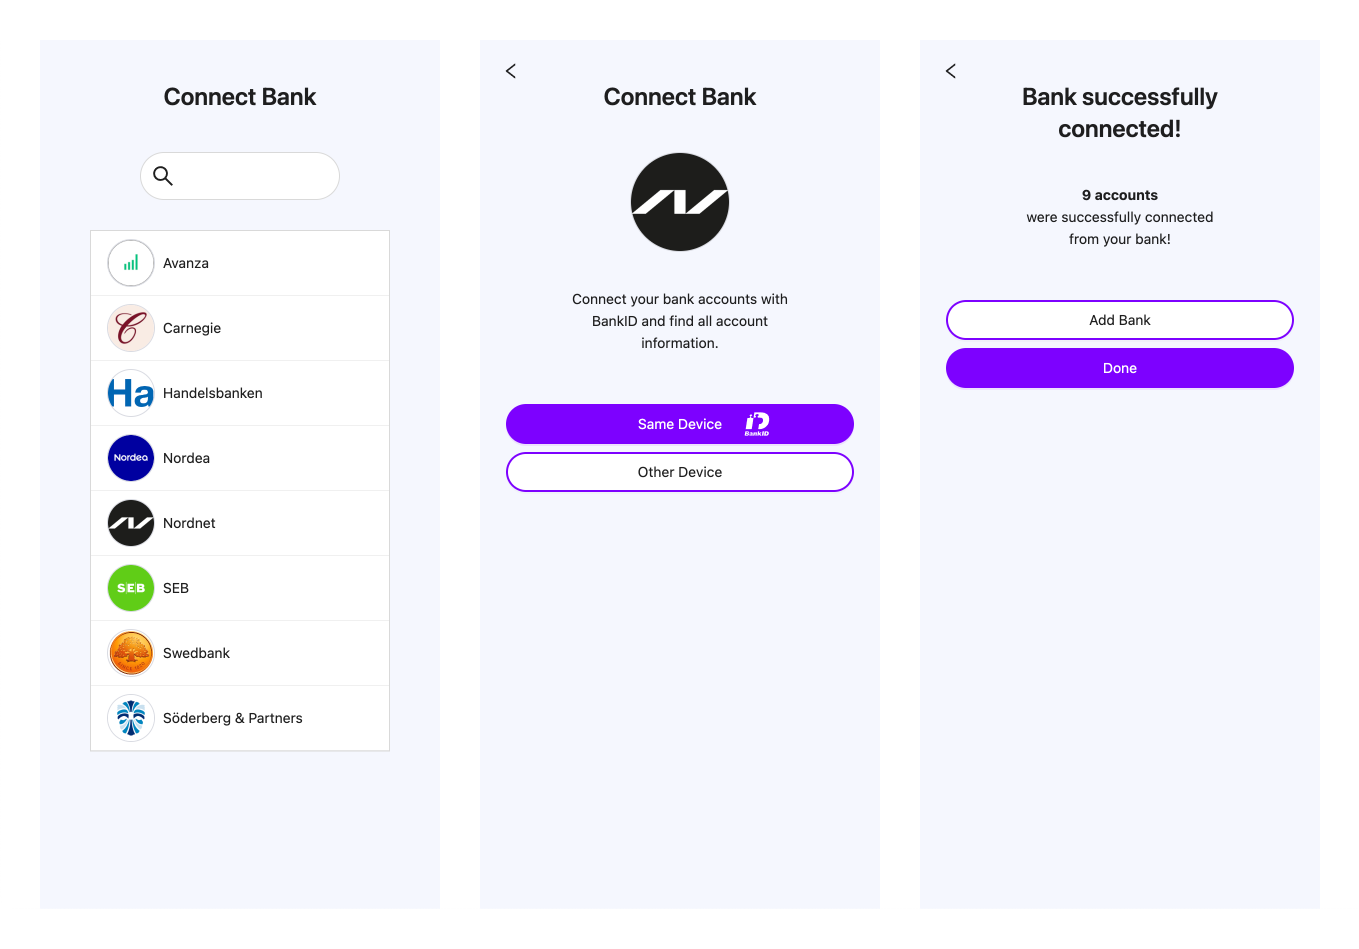
Task: Go back from the success screen
Action: (x=950, y=71)
